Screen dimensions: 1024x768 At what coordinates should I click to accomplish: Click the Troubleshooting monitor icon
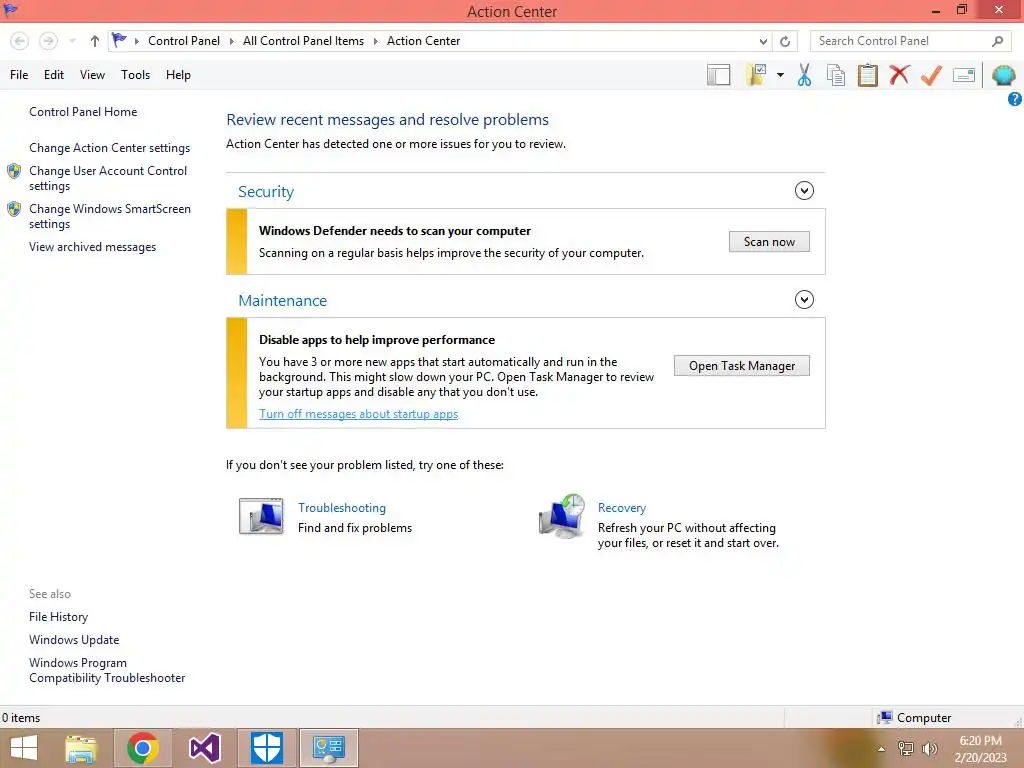point(261,516)
